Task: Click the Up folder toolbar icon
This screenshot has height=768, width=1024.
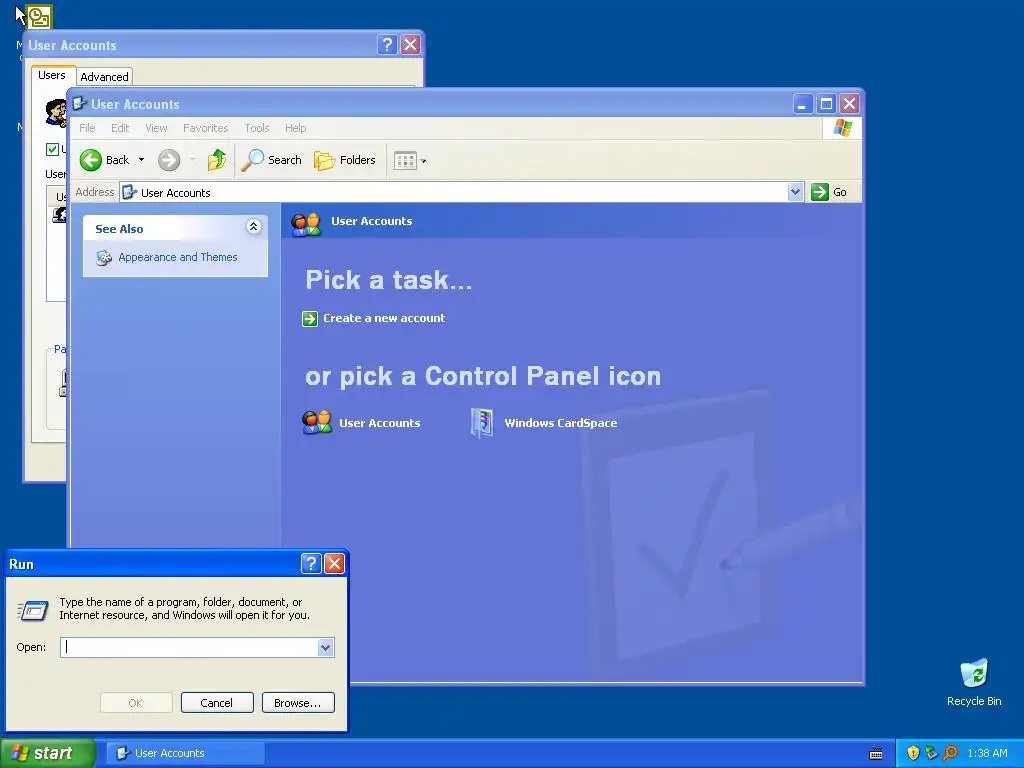Action: click(x=216, y=160)
